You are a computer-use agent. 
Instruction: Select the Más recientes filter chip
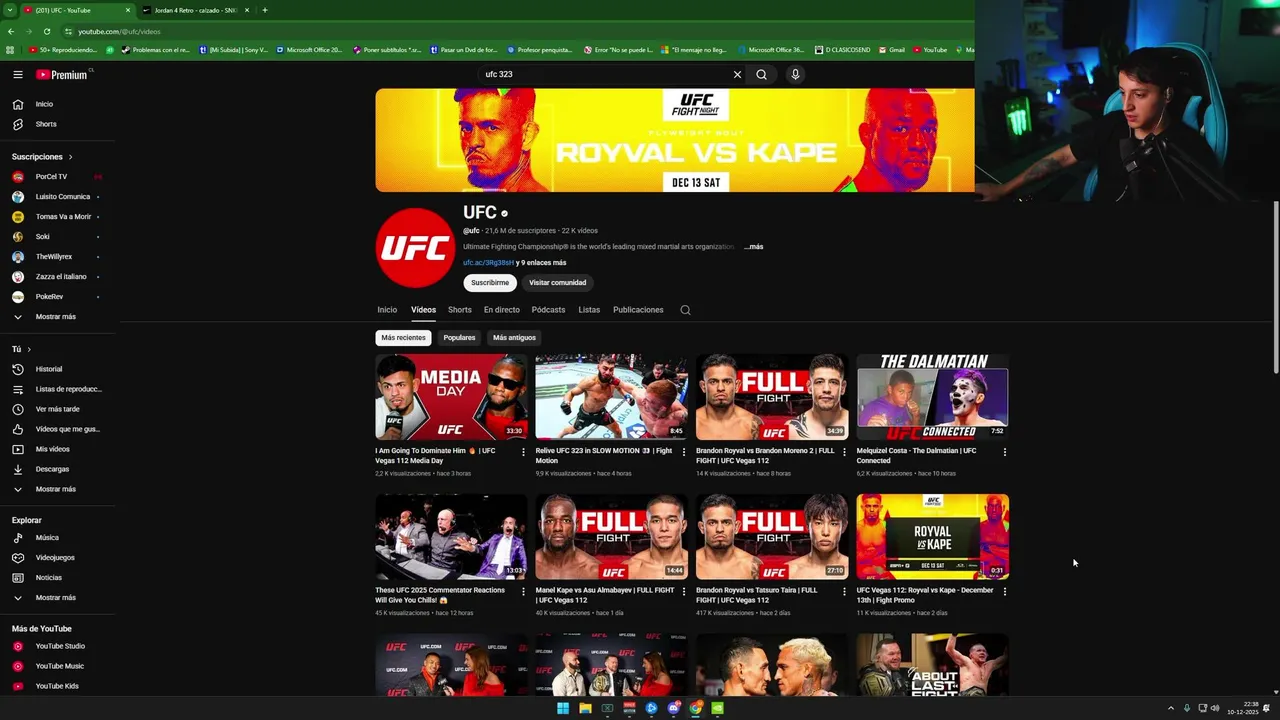(403, 338)
